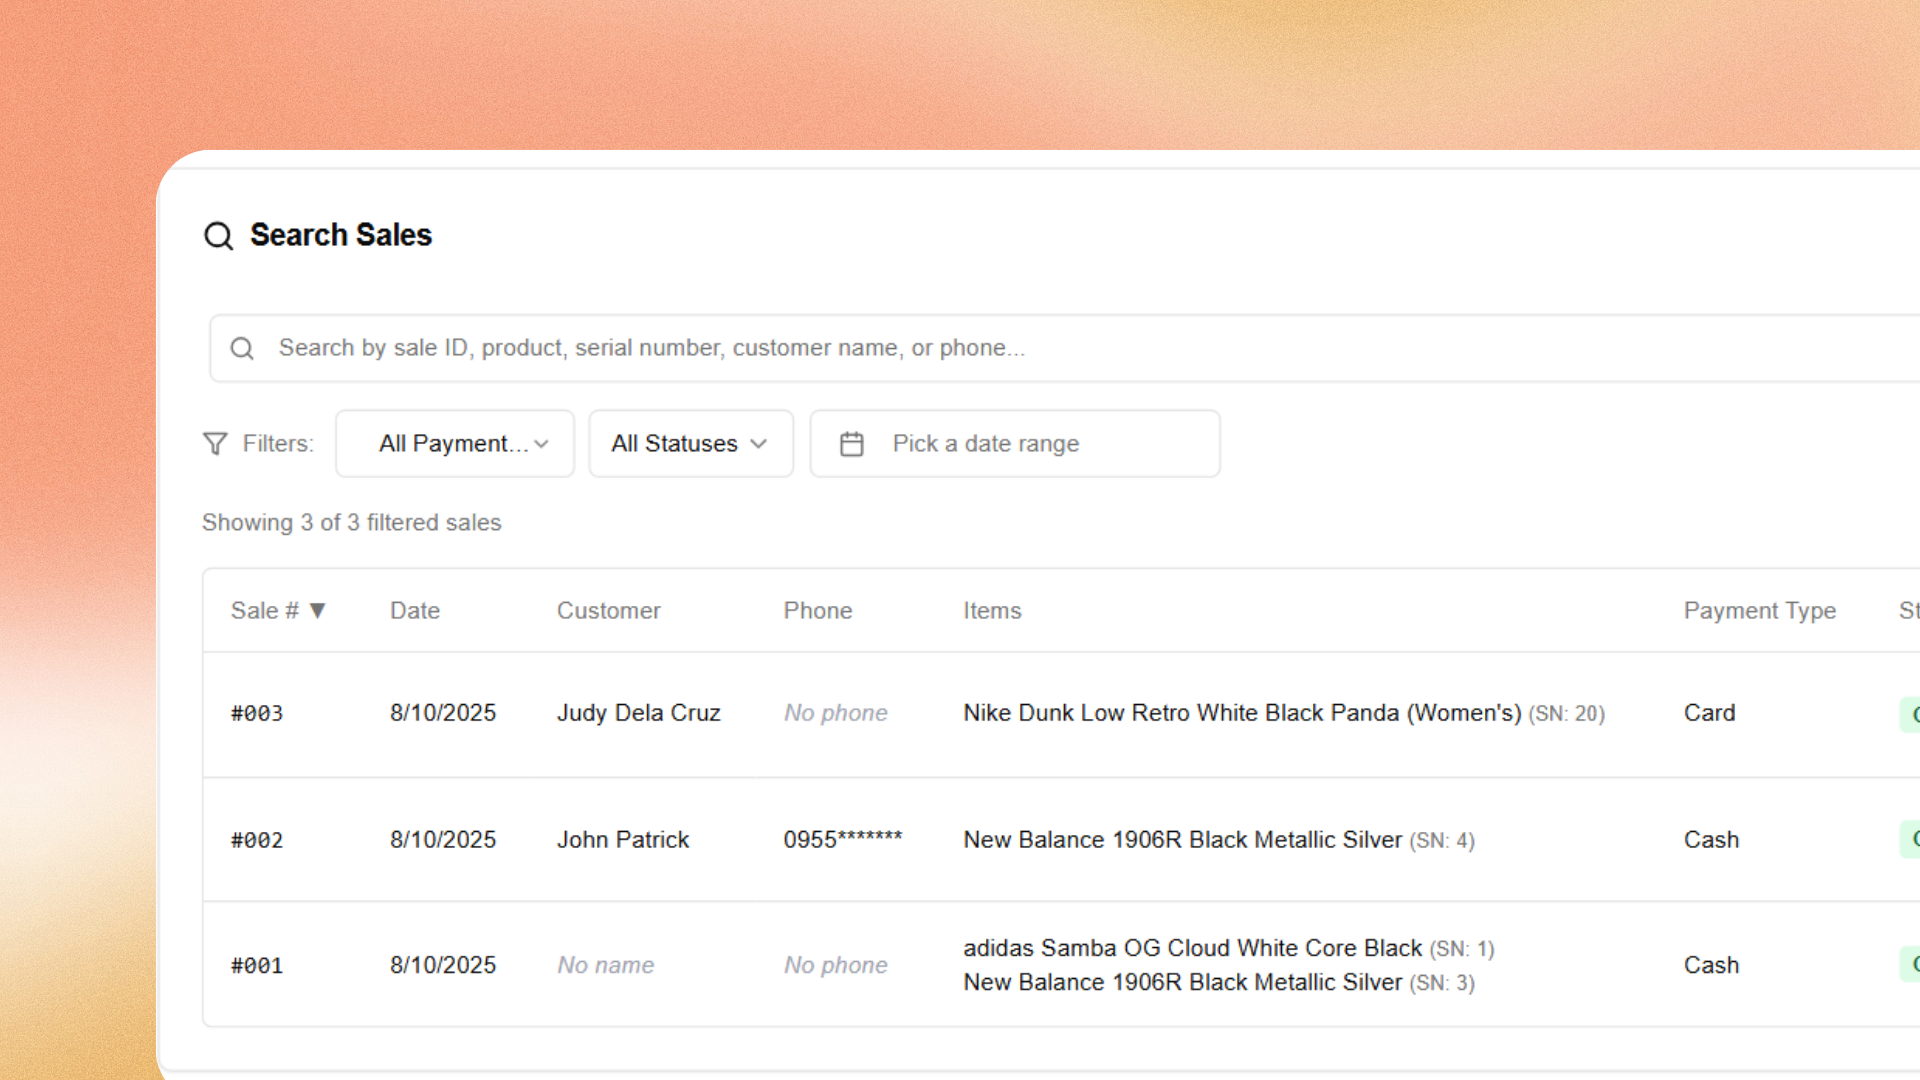Image resolution: width=1920 pixels, height=1080 pixels.
Task: Select customer Judy Dela Cruz
Action: click(x=638, y=713)
